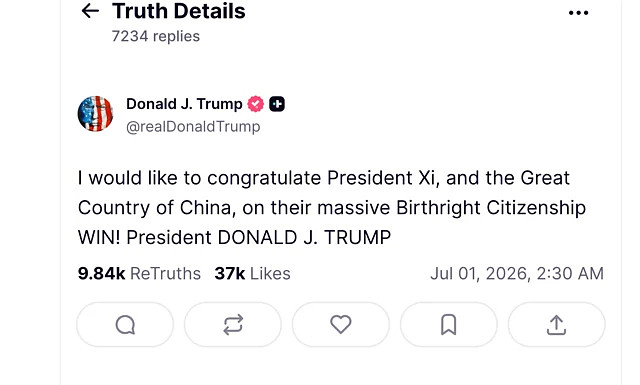Go back using the left arrow

pos(90,11)
